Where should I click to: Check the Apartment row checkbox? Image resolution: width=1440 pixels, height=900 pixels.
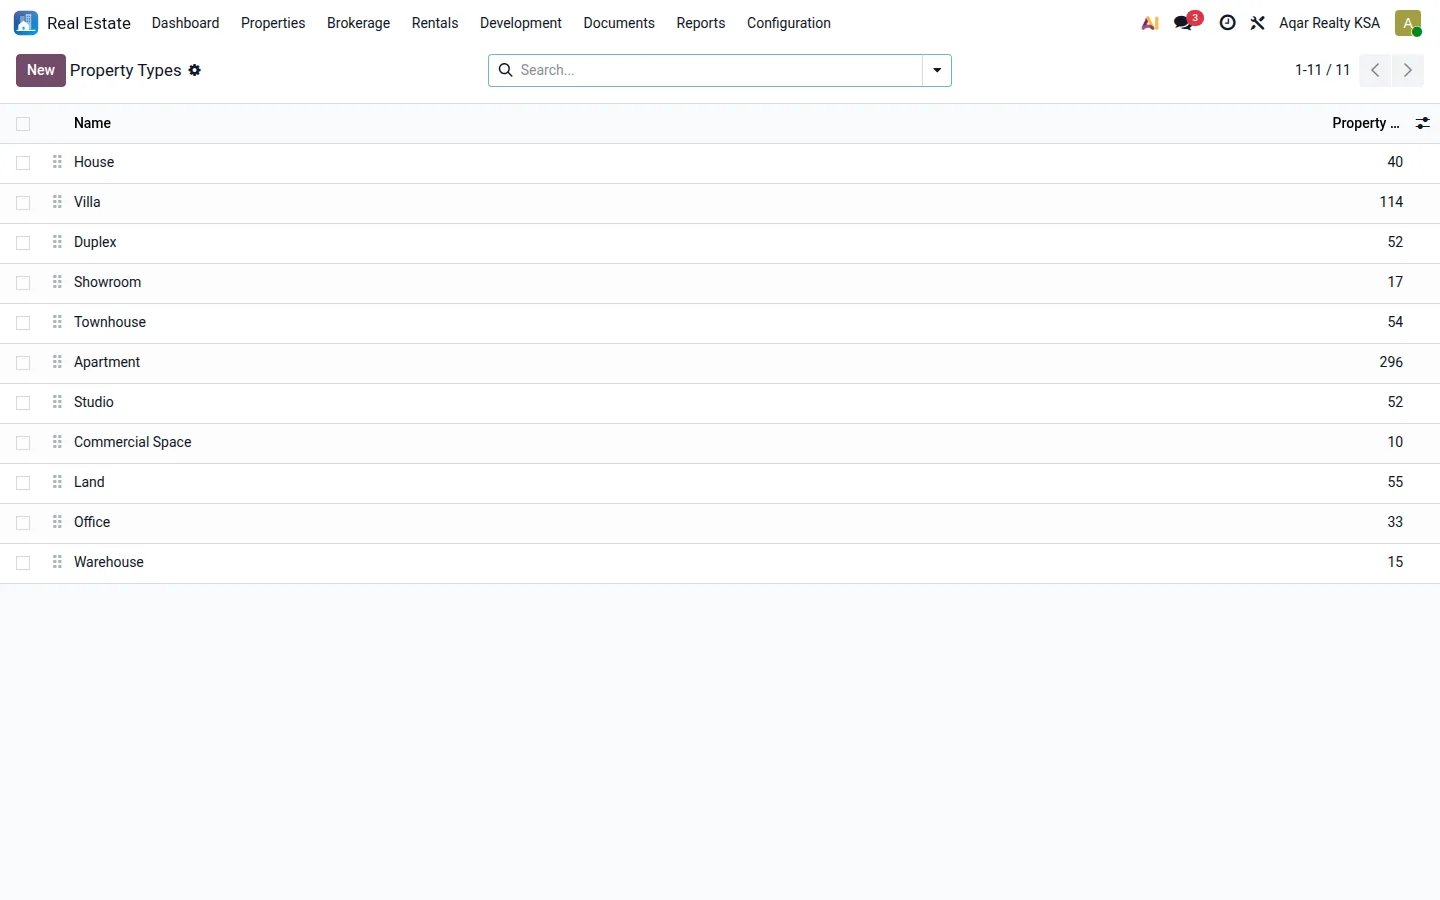23,363
